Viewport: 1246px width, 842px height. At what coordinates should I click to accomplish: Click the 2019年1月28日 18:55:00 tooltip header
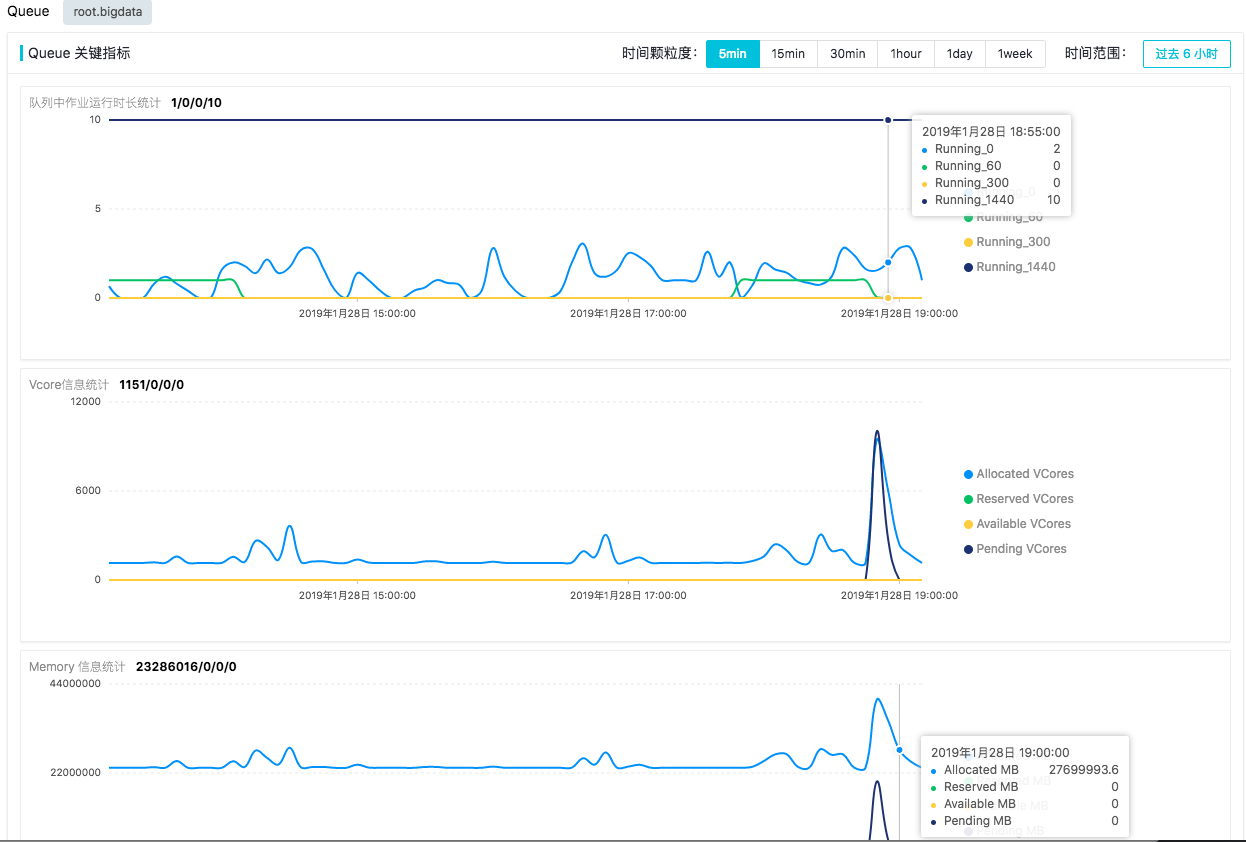coord(991,131)
